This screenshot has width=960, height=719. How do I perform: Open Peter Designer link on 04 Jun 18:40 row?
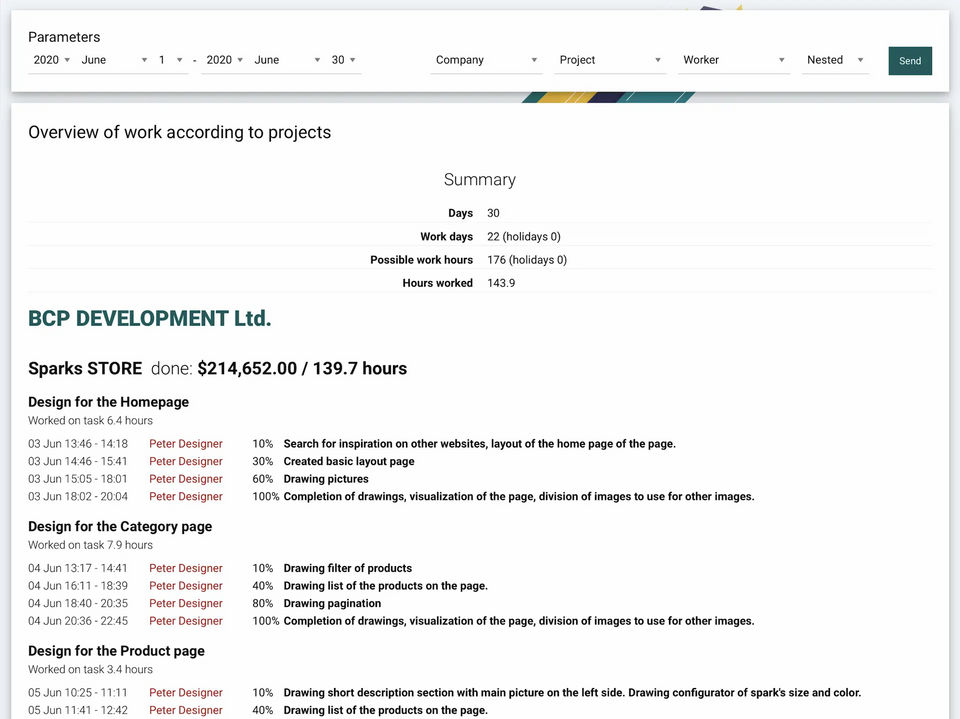tap(186, 603)
